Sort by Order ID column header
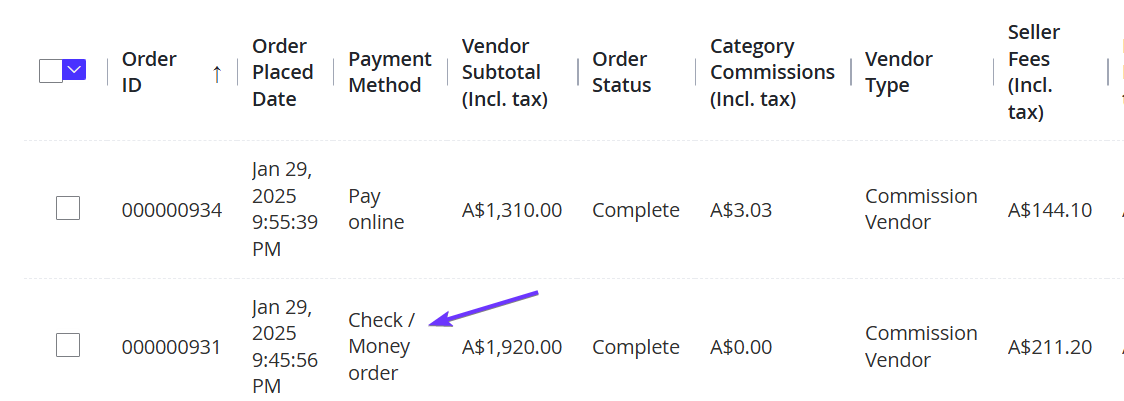1124x401 pixels. coord(149,72)
